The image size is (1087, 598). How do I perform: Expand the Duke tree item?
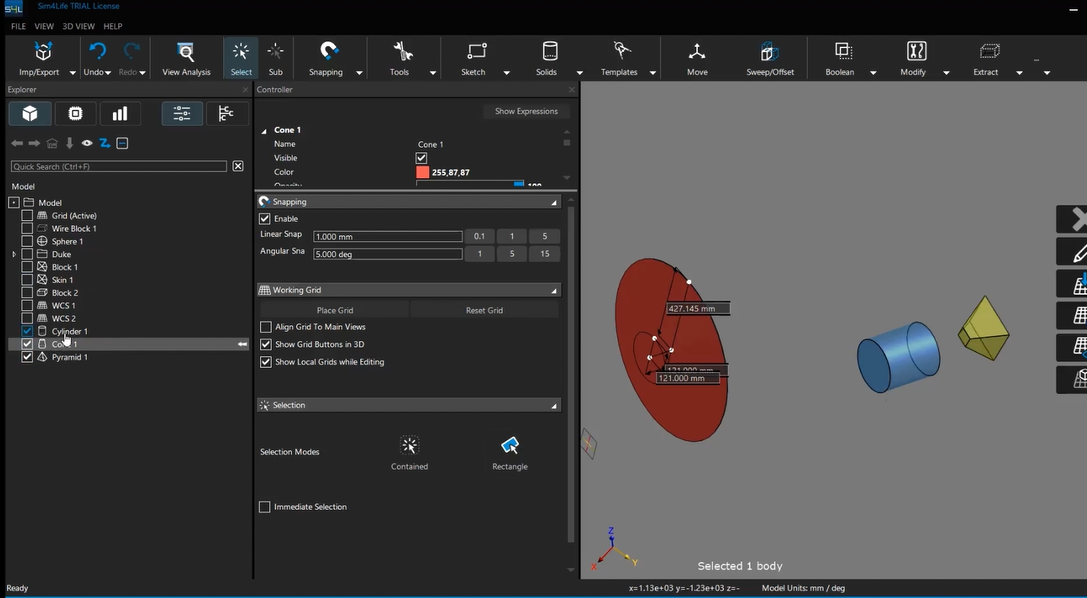pos(14,255)
